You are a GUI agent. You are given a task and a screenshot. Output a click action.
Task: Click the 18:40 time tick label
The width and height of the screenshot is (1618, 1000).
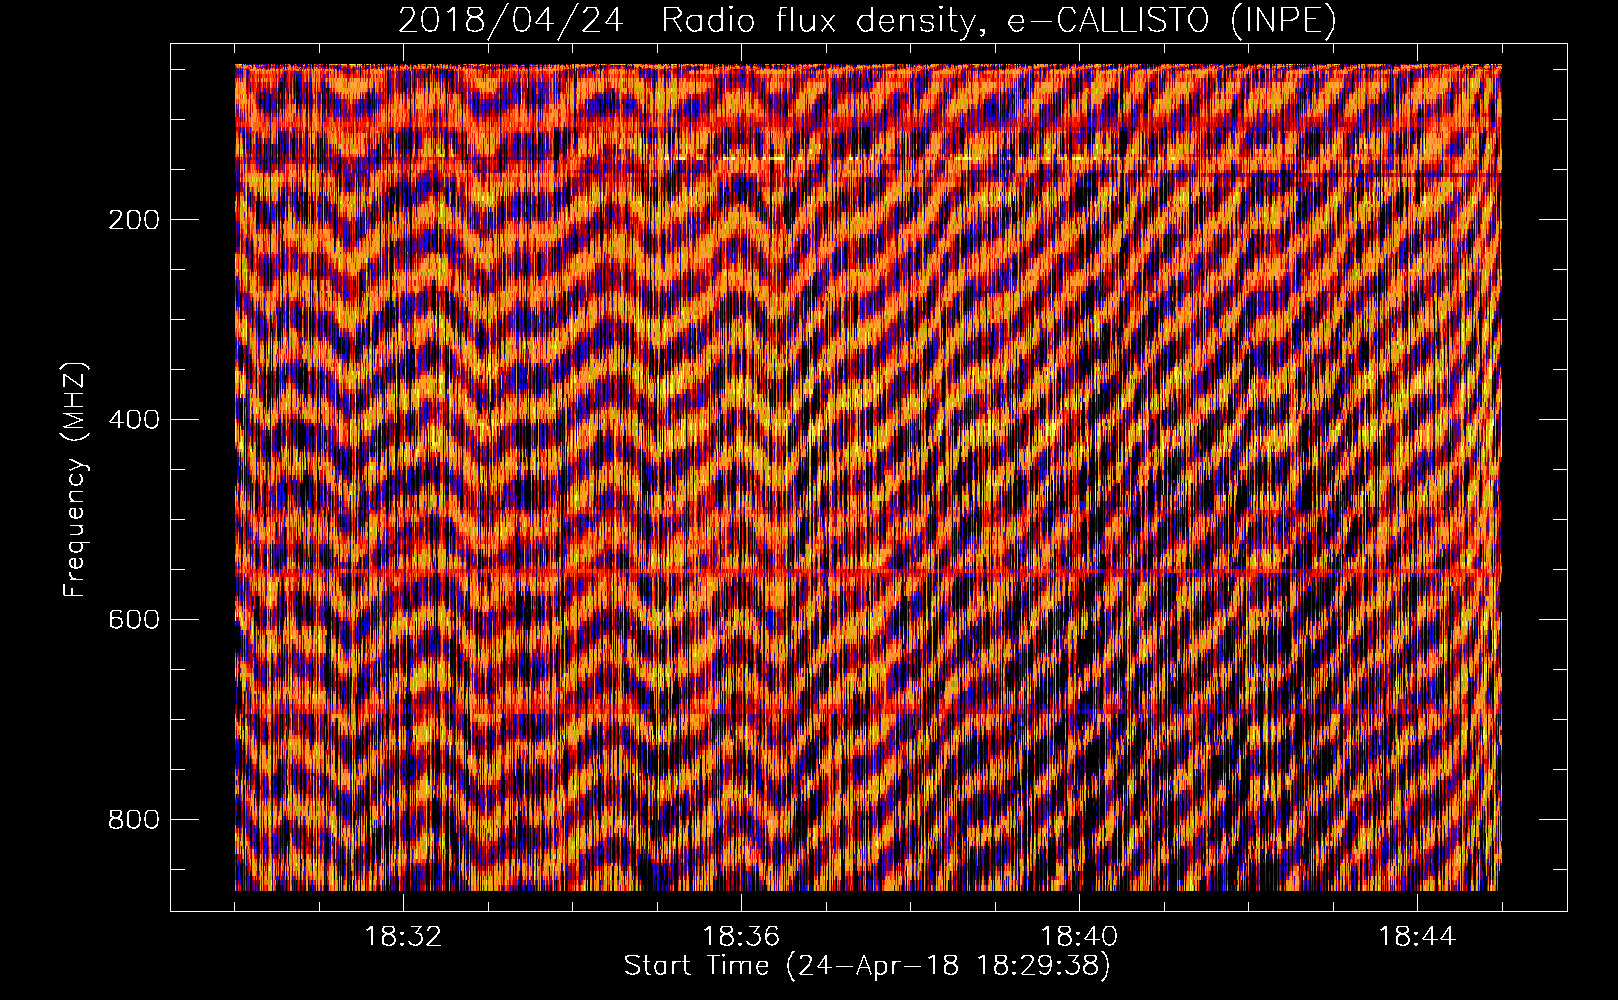point(1079,937)
